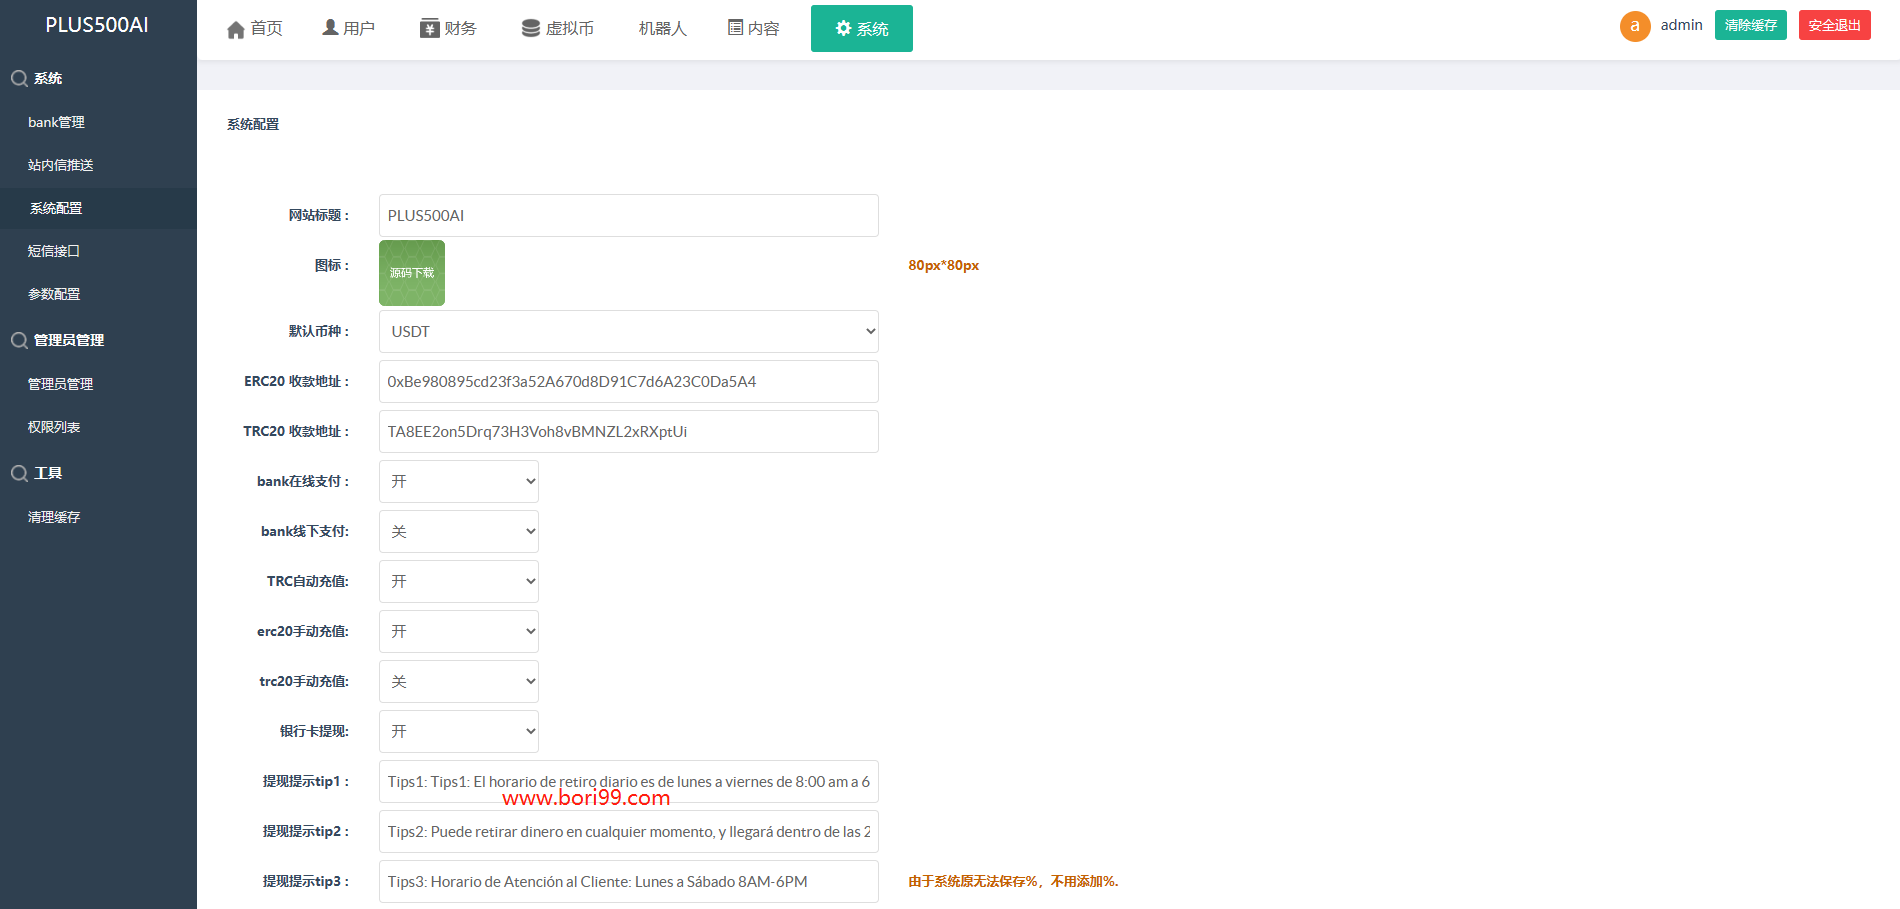Select the 虚拟币 navigation tab
This screenshot has width=1900, height=909.
click(x=558, y=29)
